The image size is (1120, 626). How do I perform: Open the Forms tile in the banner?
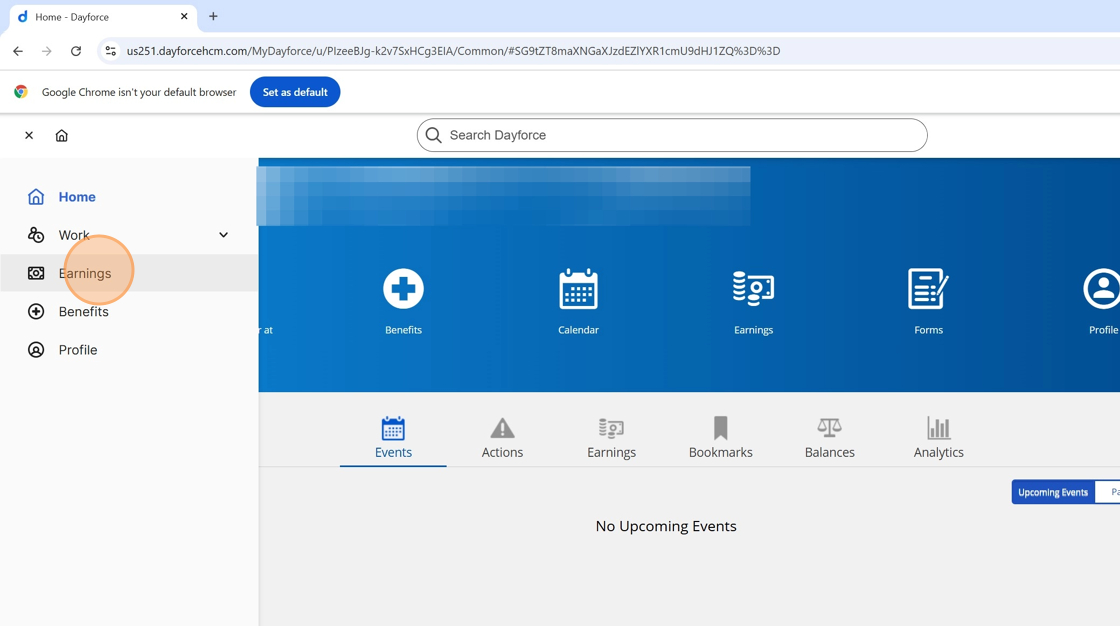point(929,301)
